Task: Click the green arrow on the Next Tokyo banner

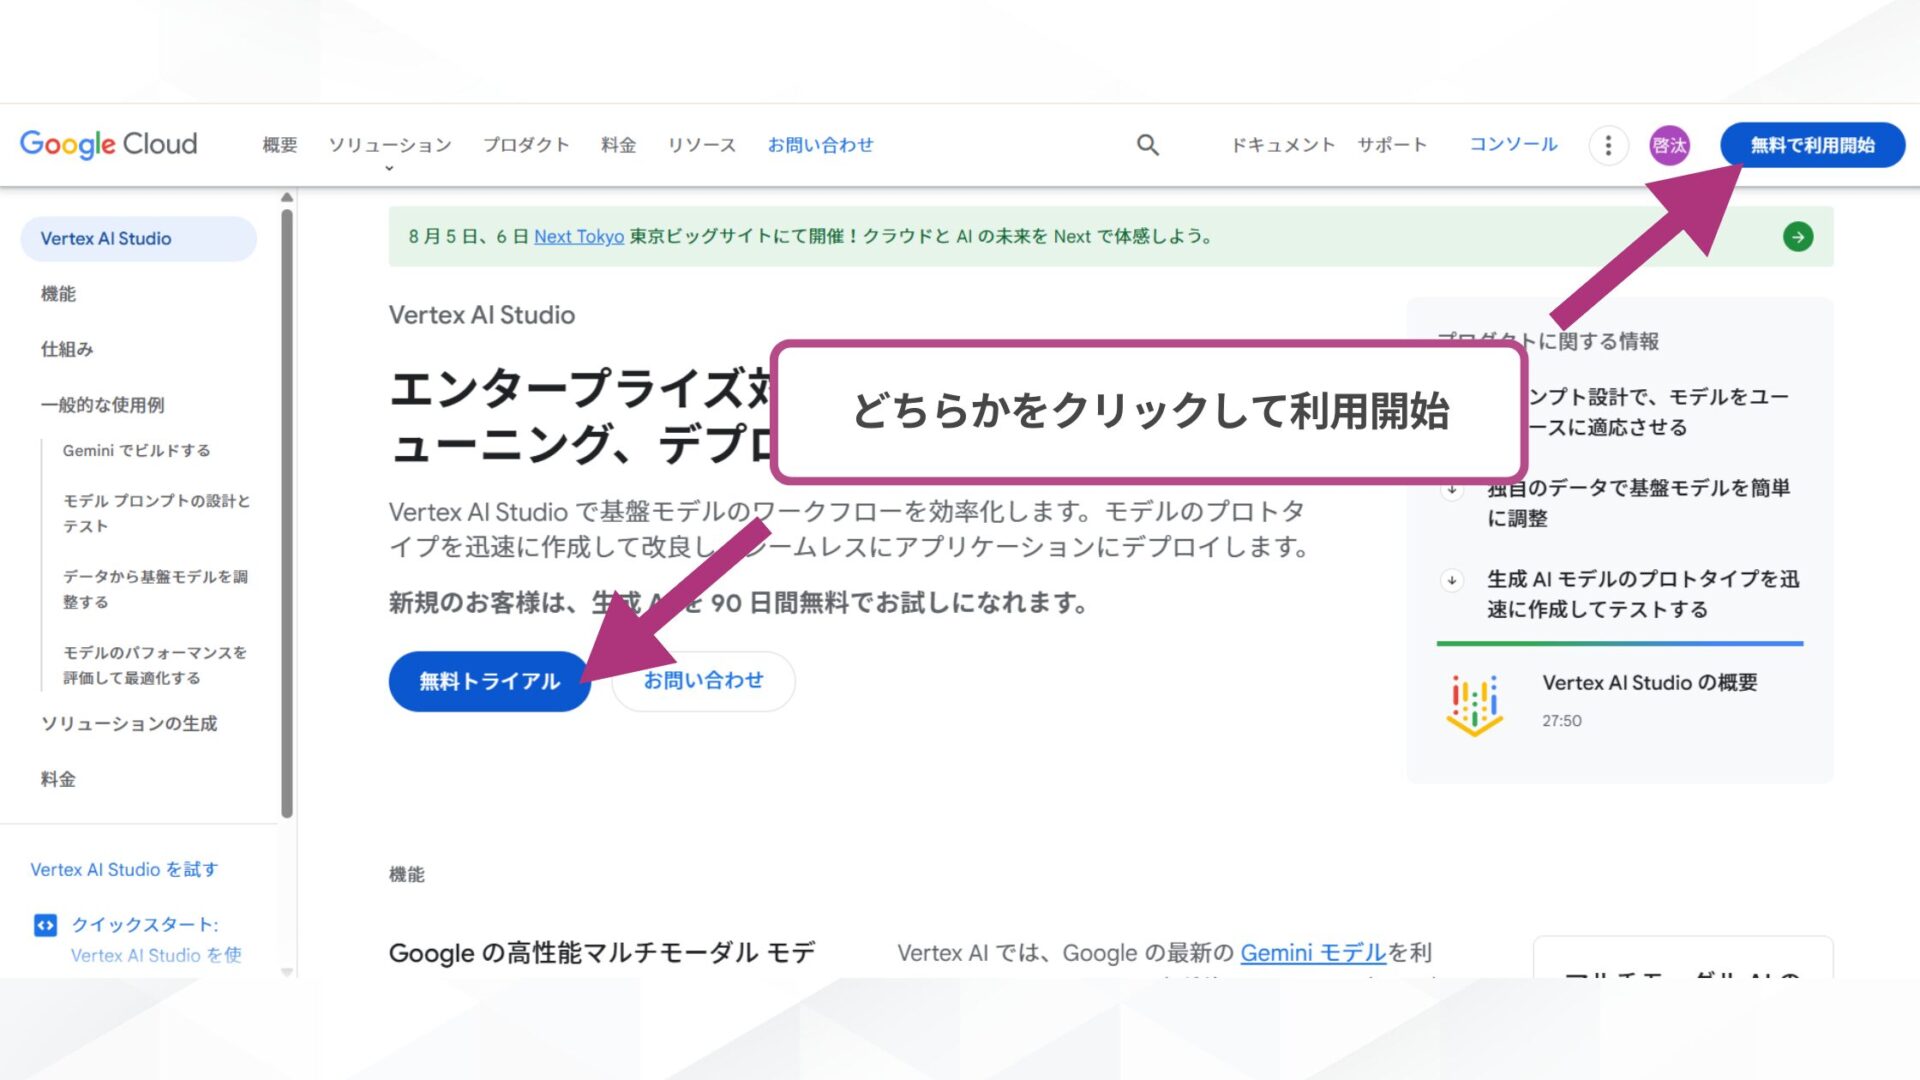Action: click(x=1797, y=237)
